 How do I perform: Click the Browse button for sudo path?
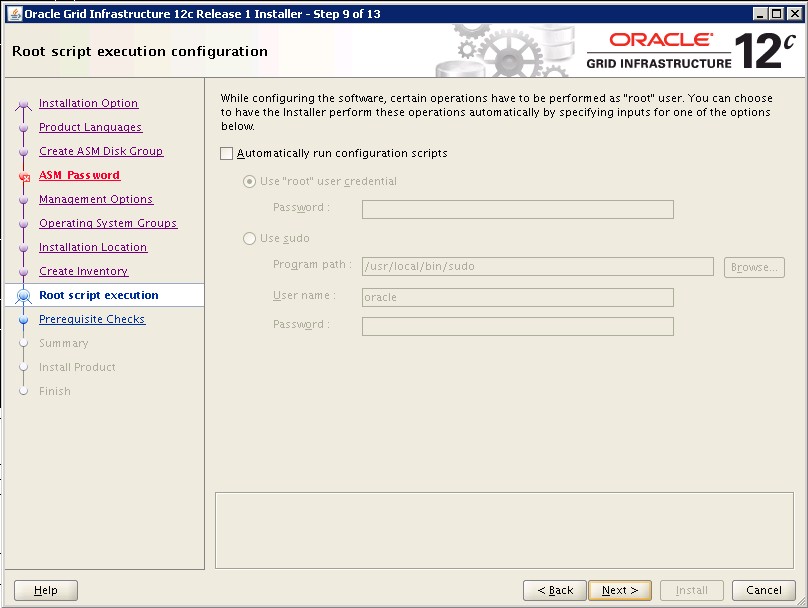(x=754, y=267)
